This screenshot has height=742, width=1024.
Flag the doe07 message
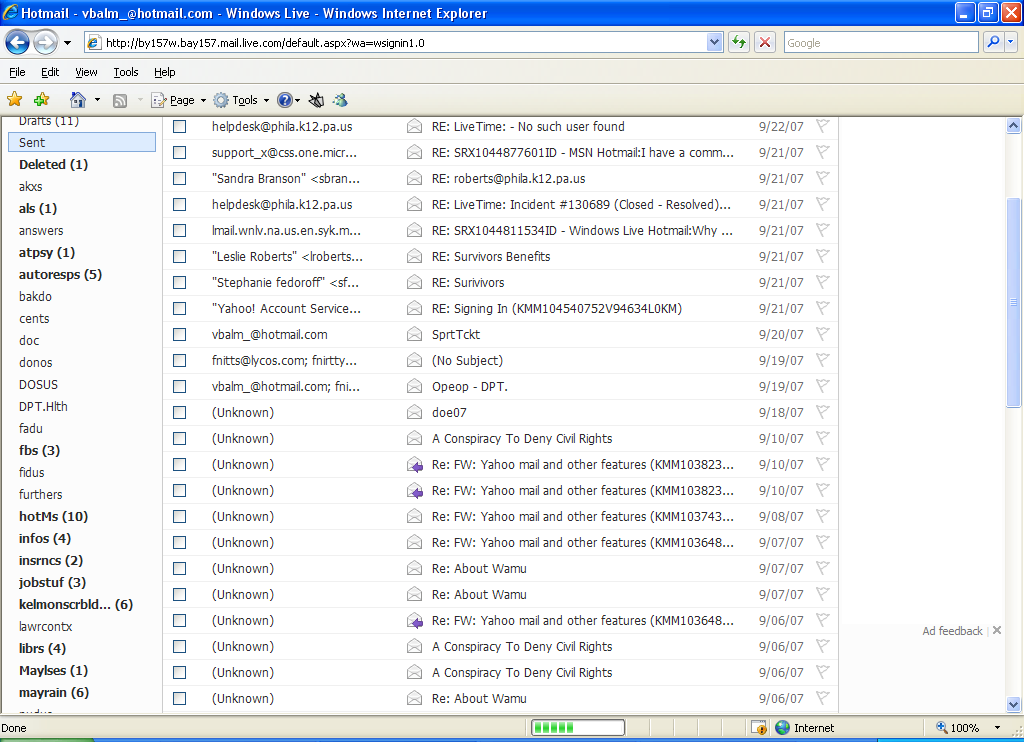[822, 411]
